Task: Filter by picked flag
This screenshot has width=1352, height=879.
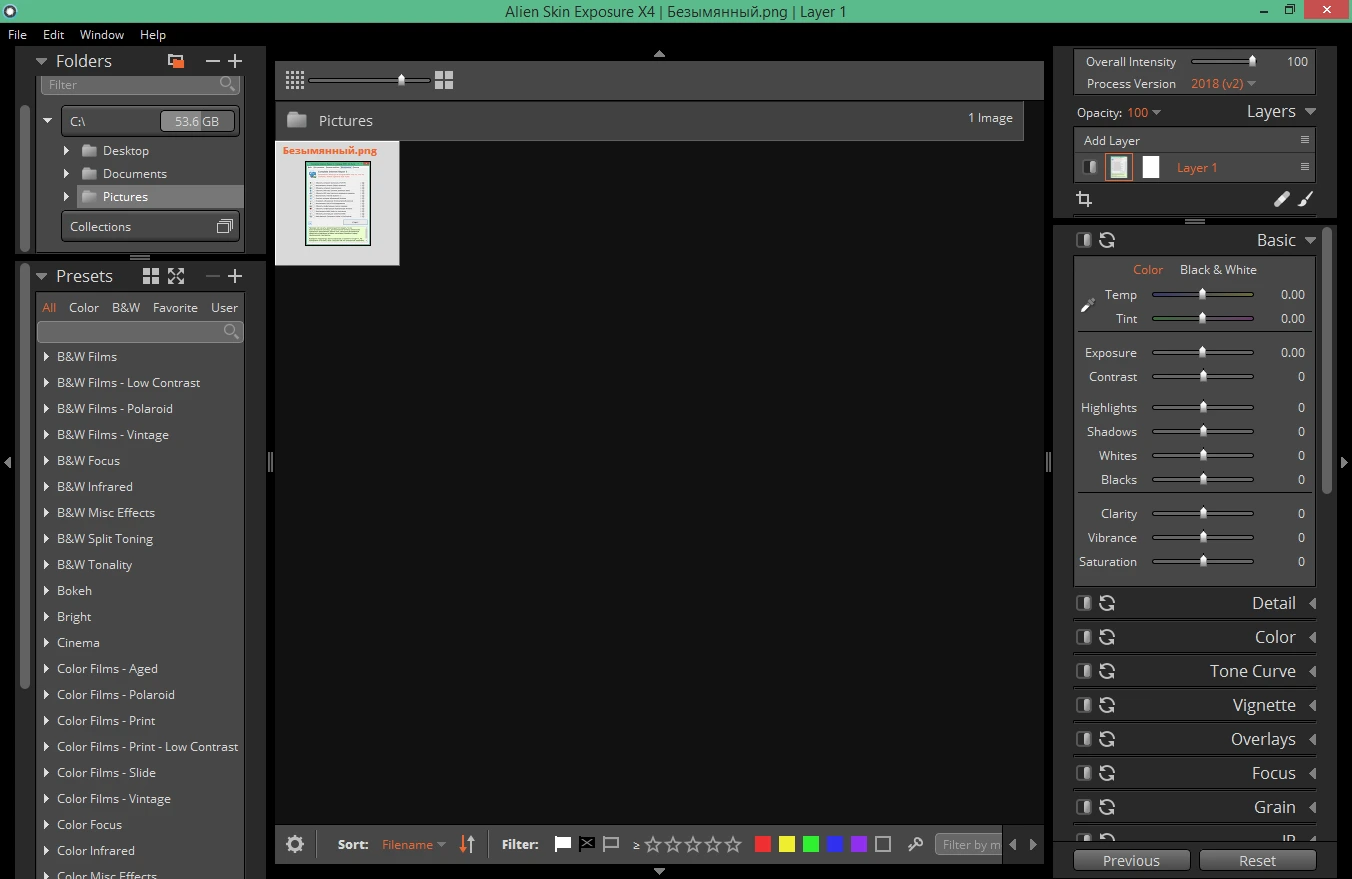Action: [x=563, y=844]
